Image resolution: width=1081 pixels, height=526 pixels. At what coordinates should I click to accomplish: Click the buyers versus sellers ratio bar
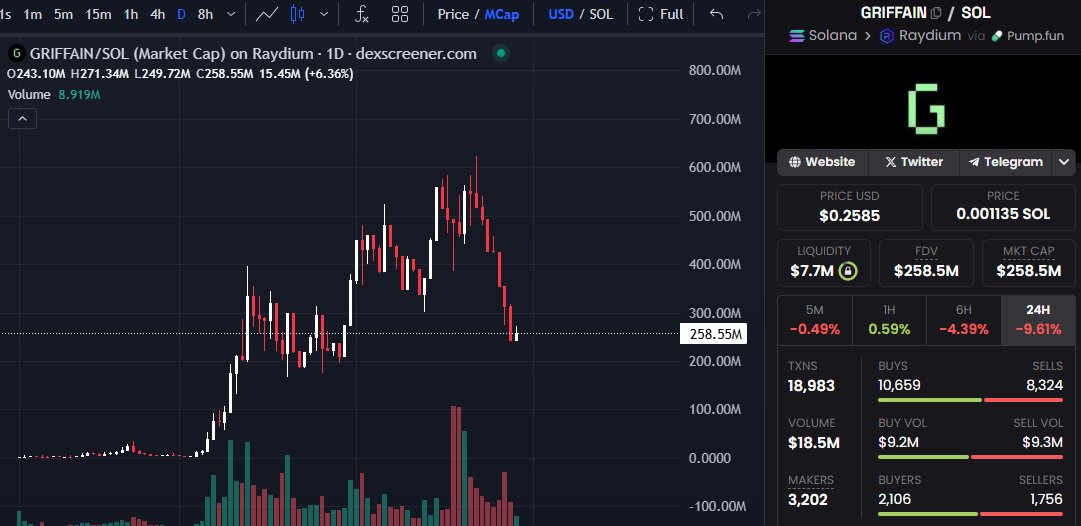971,514
